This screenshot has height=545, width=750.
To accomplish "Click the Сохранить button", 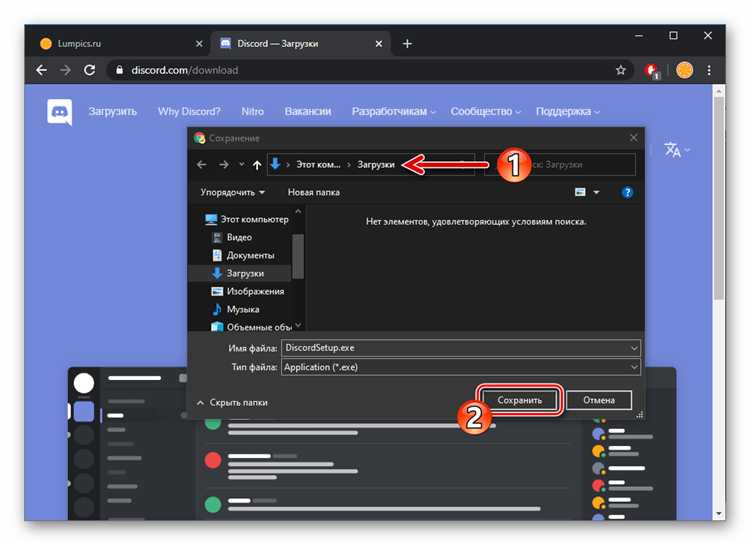I will click(519, 400).
